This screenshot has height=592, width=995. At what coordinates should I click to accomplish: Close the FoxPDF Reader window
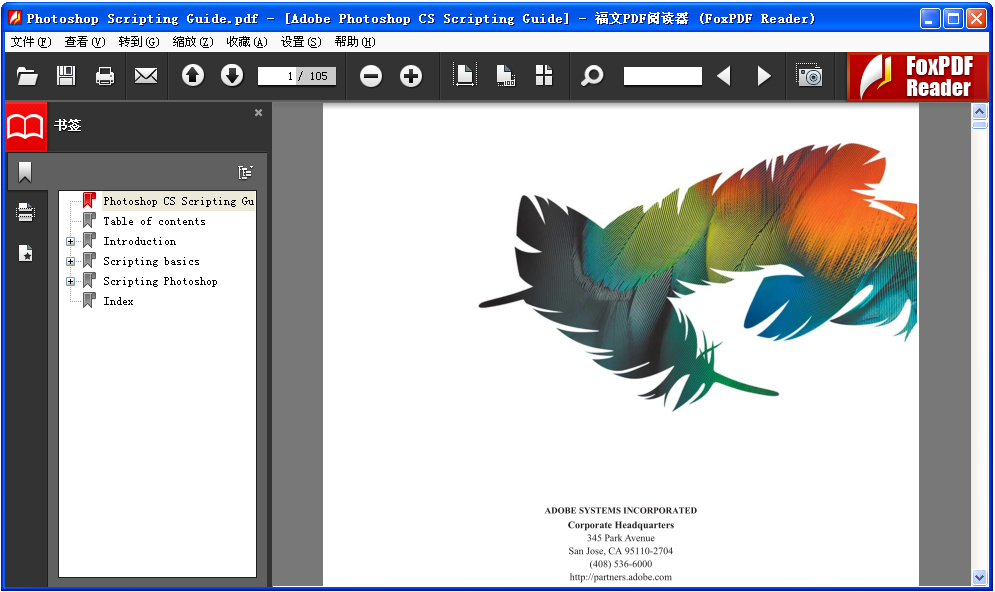click(x=976, y=18)
